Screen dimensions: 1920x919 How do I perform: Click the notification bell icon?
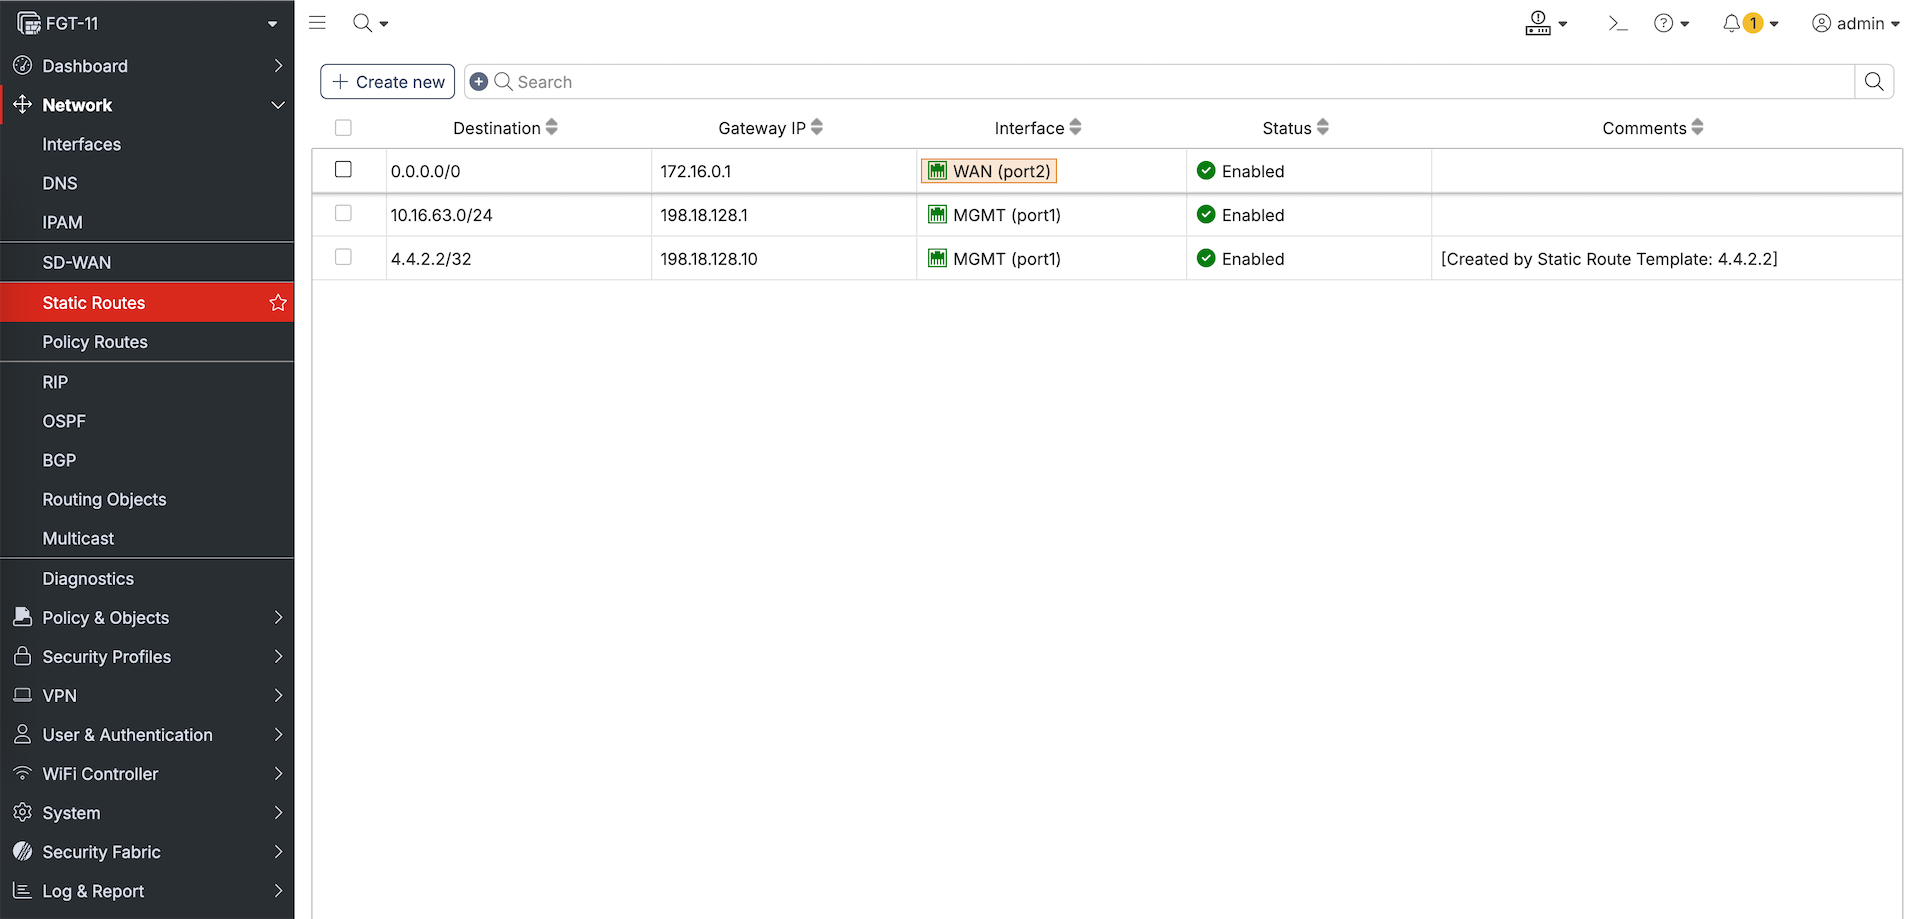1732,23
